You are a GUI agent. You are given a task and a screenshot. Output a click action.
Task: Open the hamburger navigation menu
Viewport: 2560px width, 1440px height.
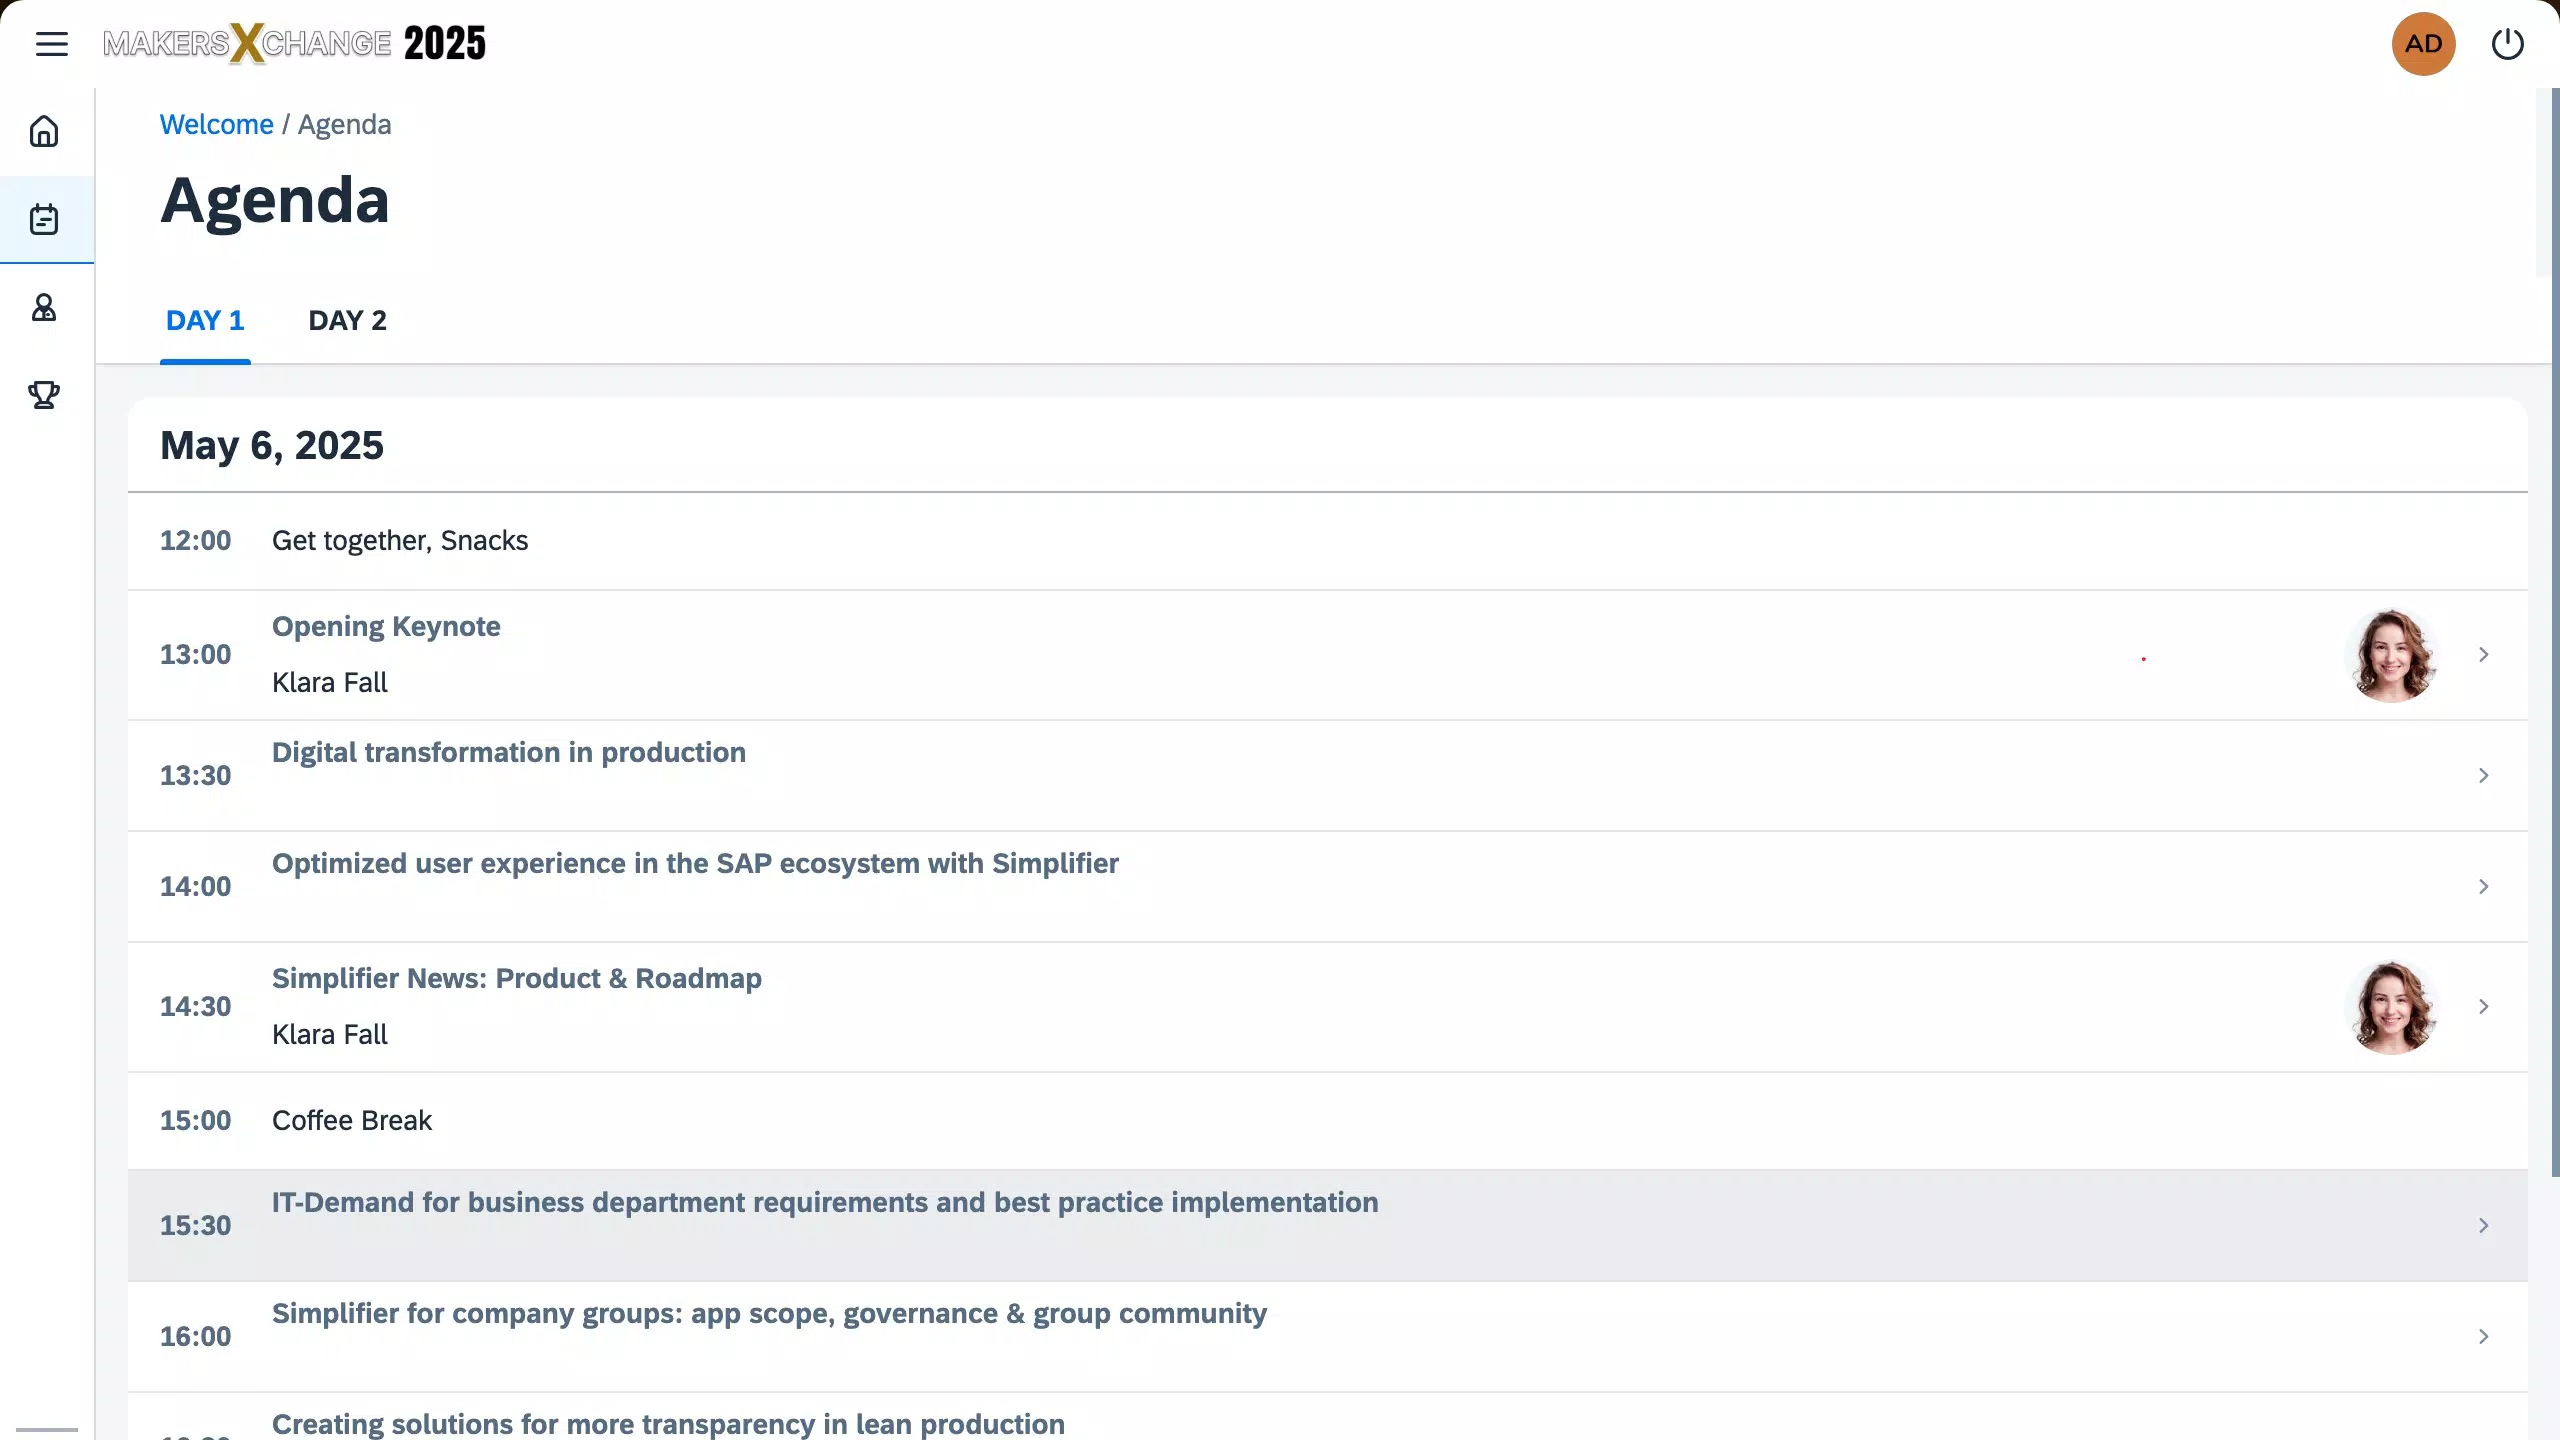click(51, 44)
